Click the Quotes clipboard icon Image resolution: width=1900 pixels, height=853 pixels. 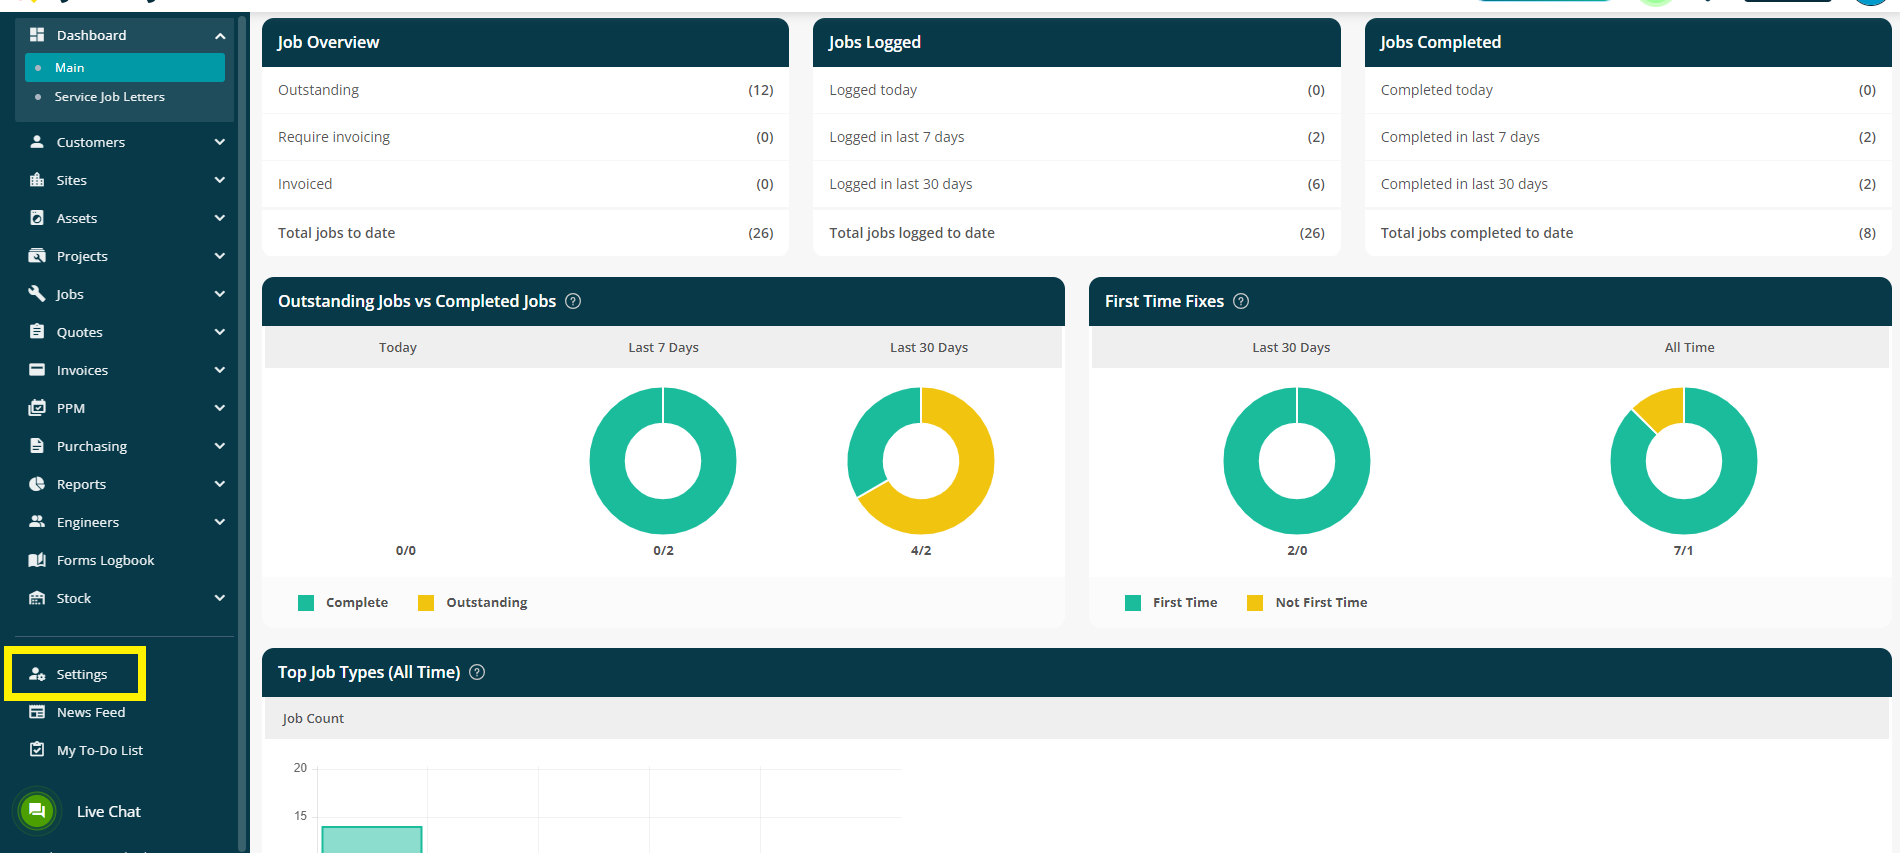point(37,332)
